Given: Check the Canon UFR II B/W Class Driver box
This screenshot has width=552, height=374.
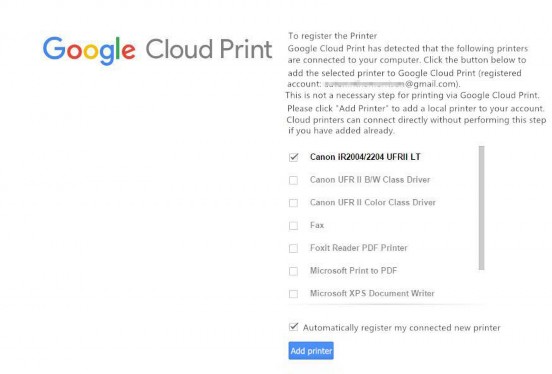Looking at the screenshot, I should pyautogui.click(x=293, y=180).
